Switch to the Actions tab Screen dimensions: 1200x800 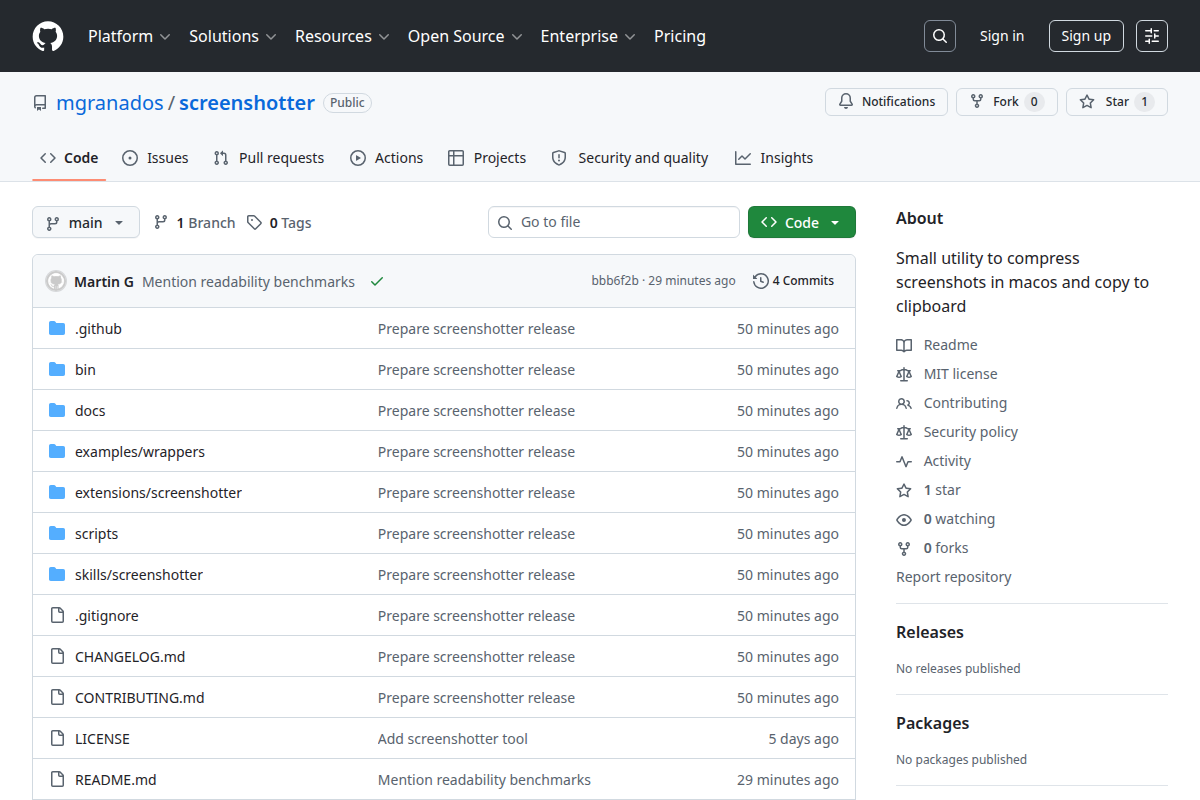coord(387,158)
